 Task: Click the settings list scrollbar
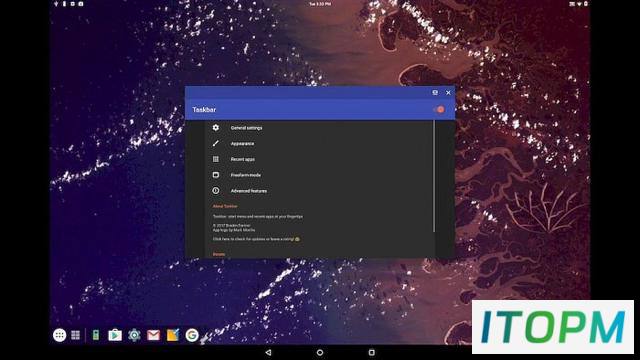click(x=434, y=176)
